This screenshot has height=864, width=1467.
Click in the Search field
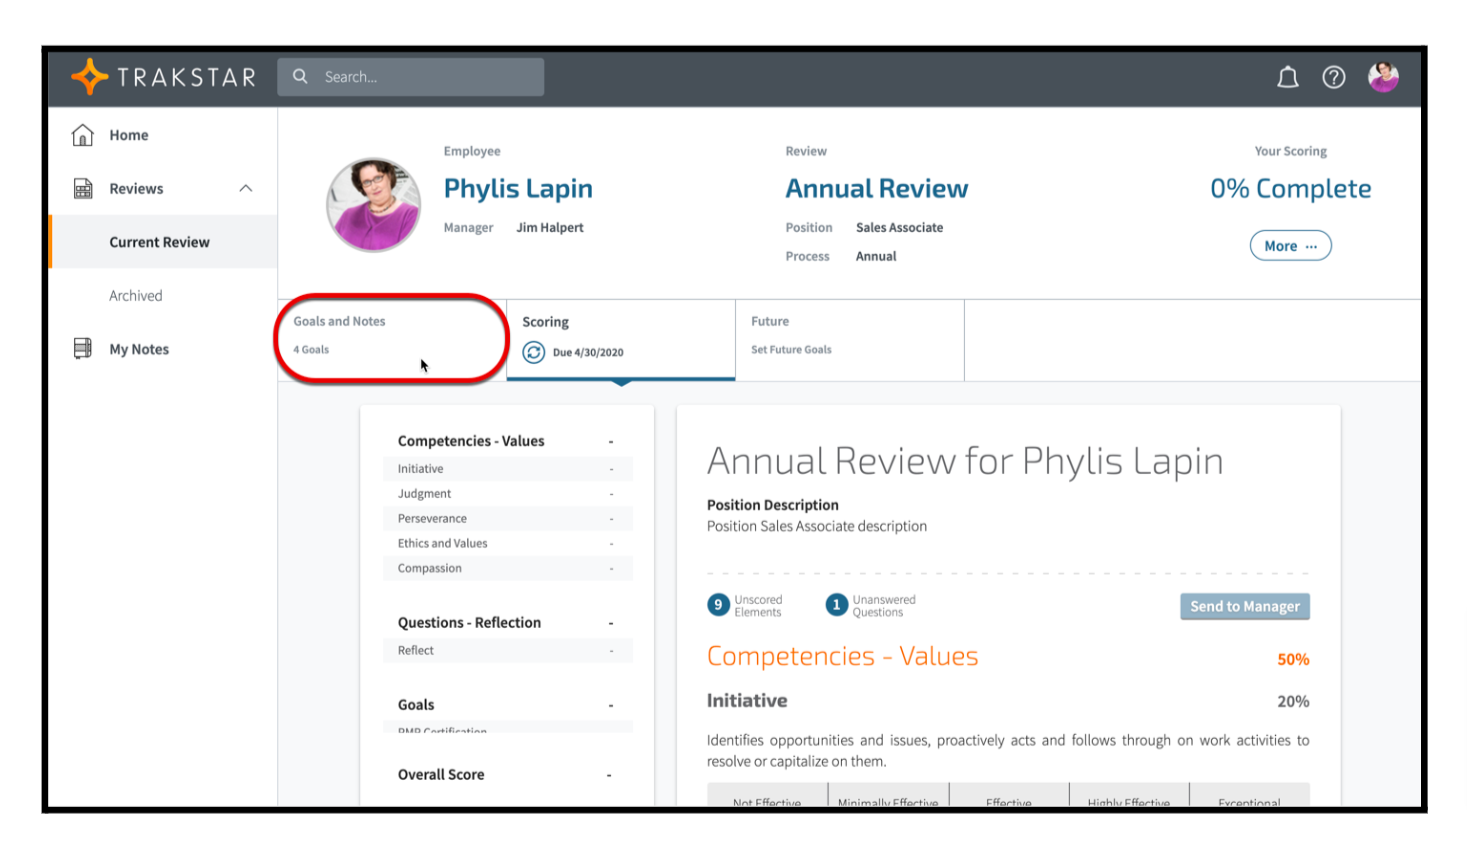click(425, 77)
